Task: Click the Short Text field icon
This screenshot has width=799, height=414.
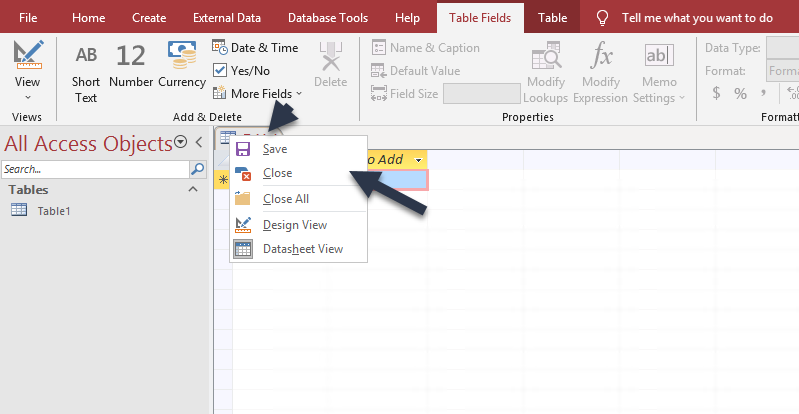Action: [86, 56]
